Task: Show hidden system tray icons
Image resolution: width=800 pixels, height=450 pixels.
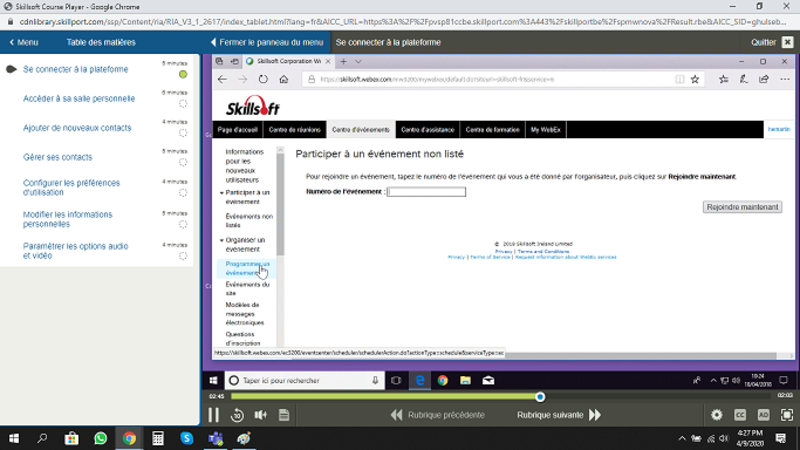Action: [x=682, y=438]
